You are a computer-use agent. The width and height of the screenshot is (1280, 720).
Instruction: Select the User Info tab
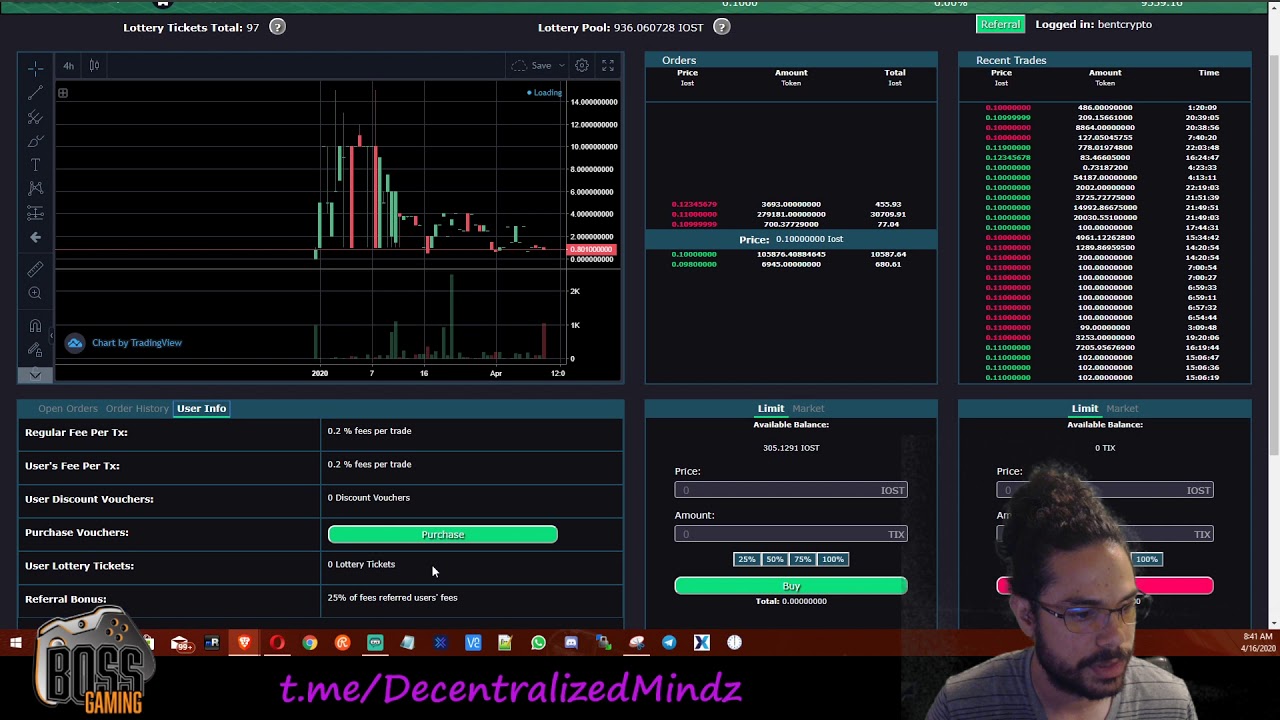tap(201, 408)
